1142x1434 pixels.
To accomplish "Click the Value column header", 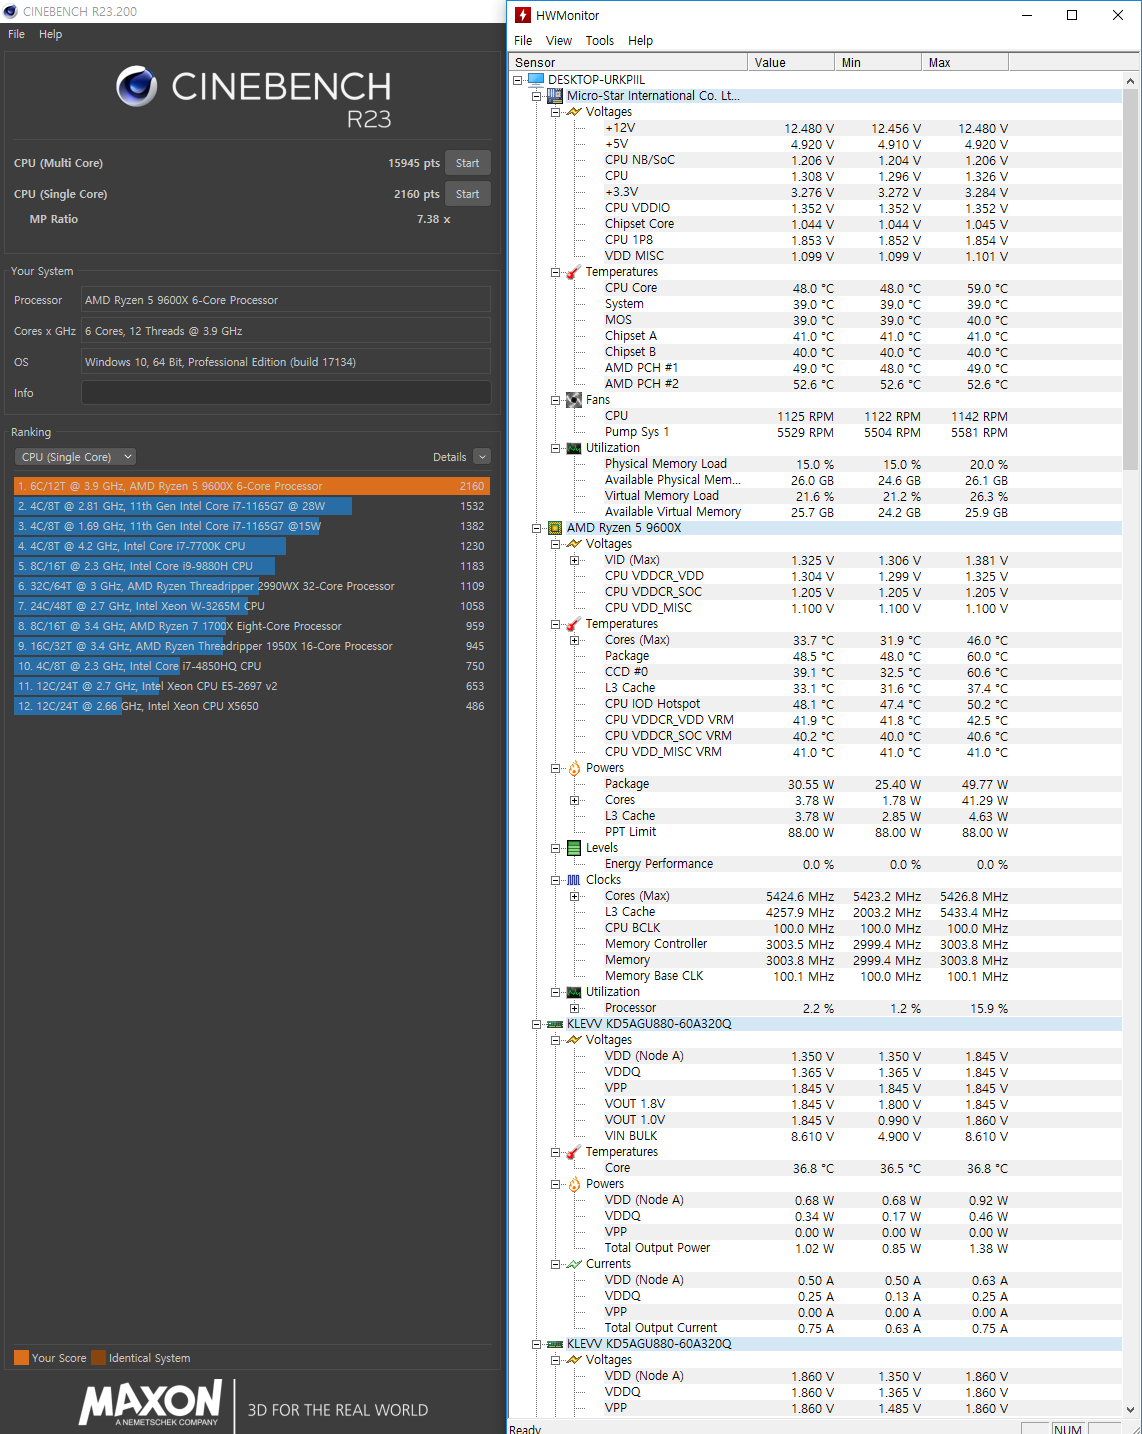I will click(791, 62).
